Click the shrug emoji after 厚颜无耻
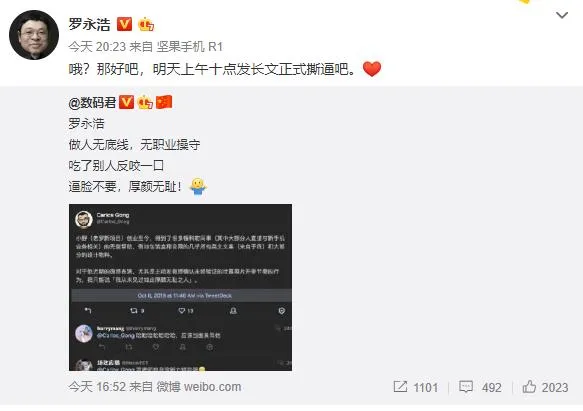The image size is (583, 411). 198,186
